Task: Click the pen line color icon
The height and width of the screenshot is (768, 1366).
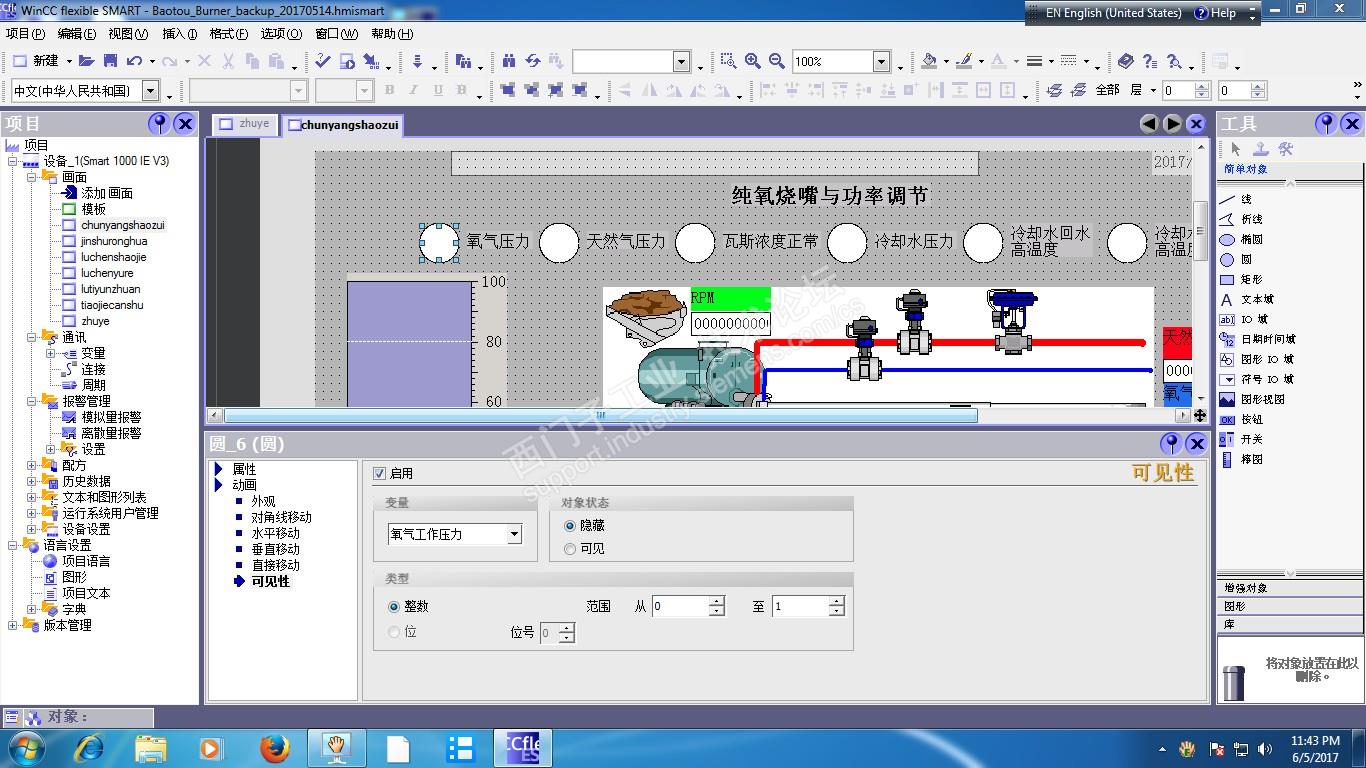Action: coord(964,61)
